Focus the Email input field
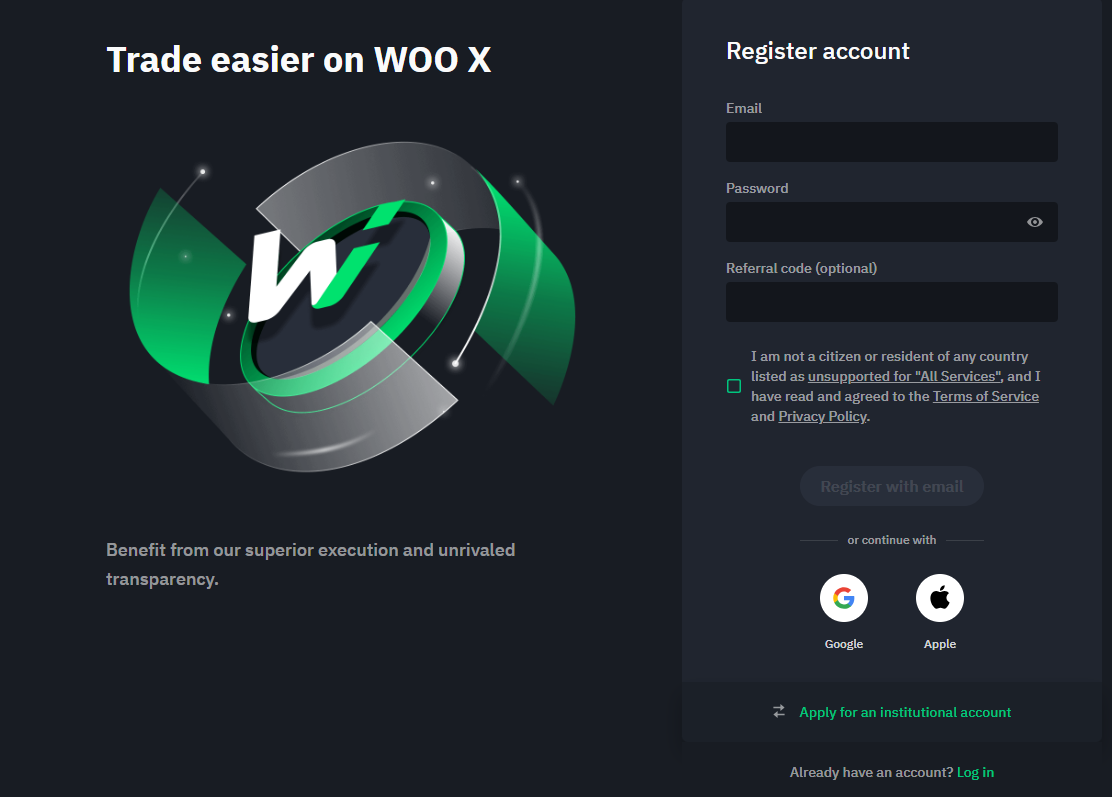Image resolution: width=1112 pixels, height=797 pixels. [891, 142]
